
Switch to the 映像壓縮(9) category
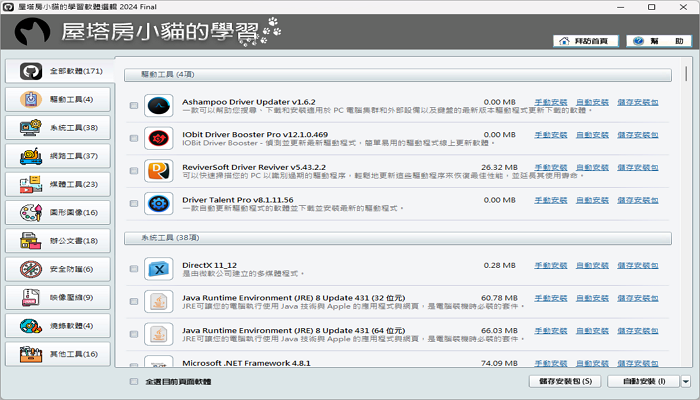point(58,297)
